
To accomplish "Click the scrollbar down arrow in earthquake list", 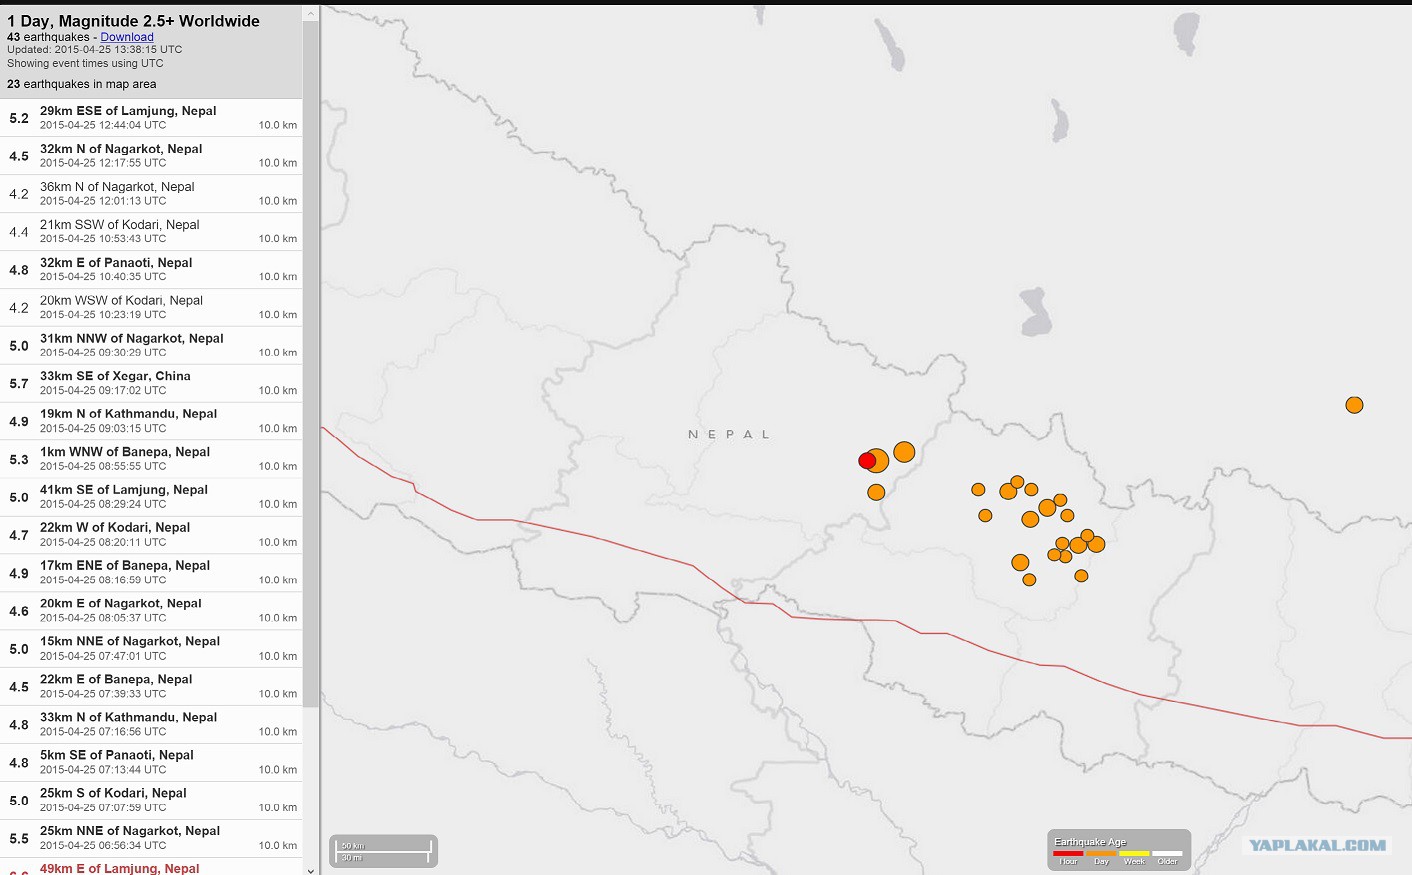I will [310, 869].
